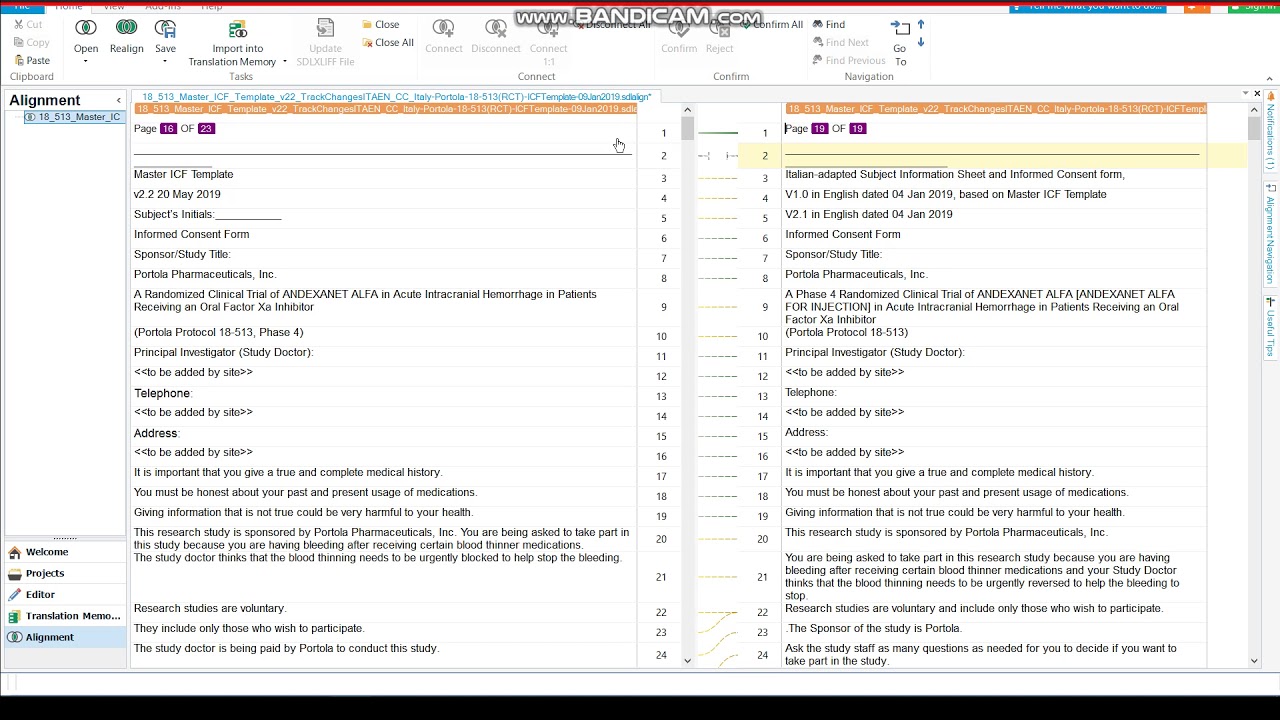The height and width of the screenshot is (720, 1280).
Task: Switch to the Welcome view
Action: (66, 552)
